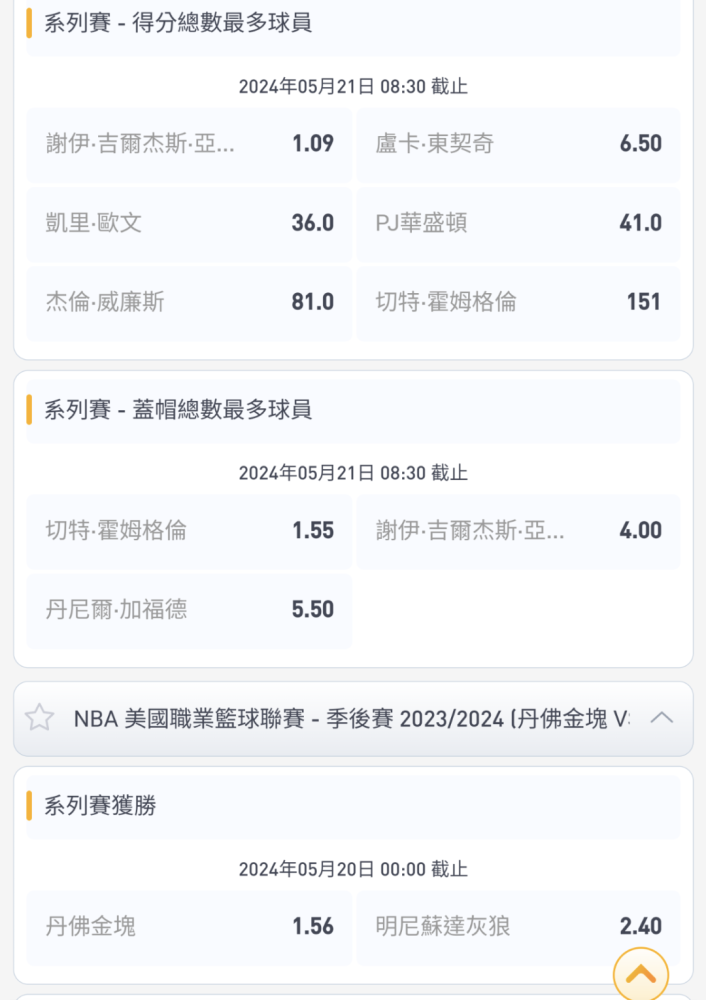Select 謝伊·吉爾杰斯·亞 odds 1.09 for top scorer
This screenshot has height=1000, width=706.
189,144
